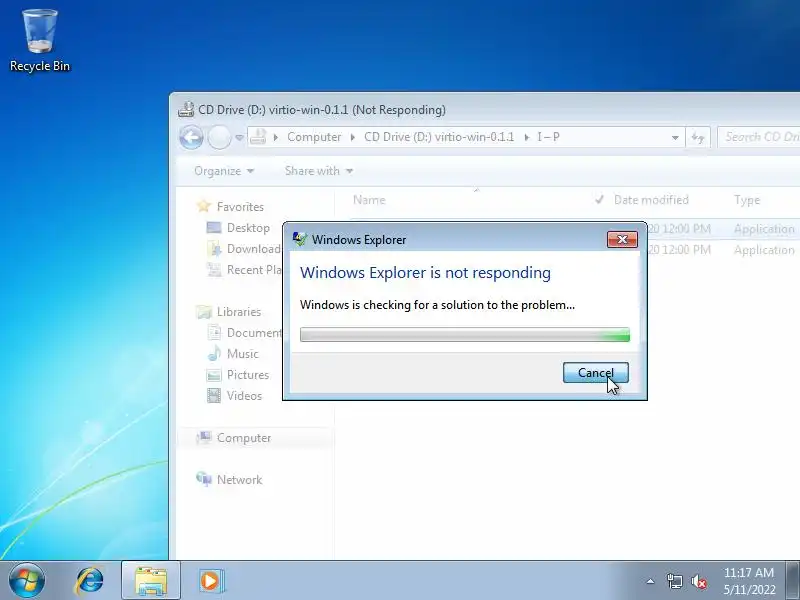Select Computer in navigation pane

(x=244, y=438)
